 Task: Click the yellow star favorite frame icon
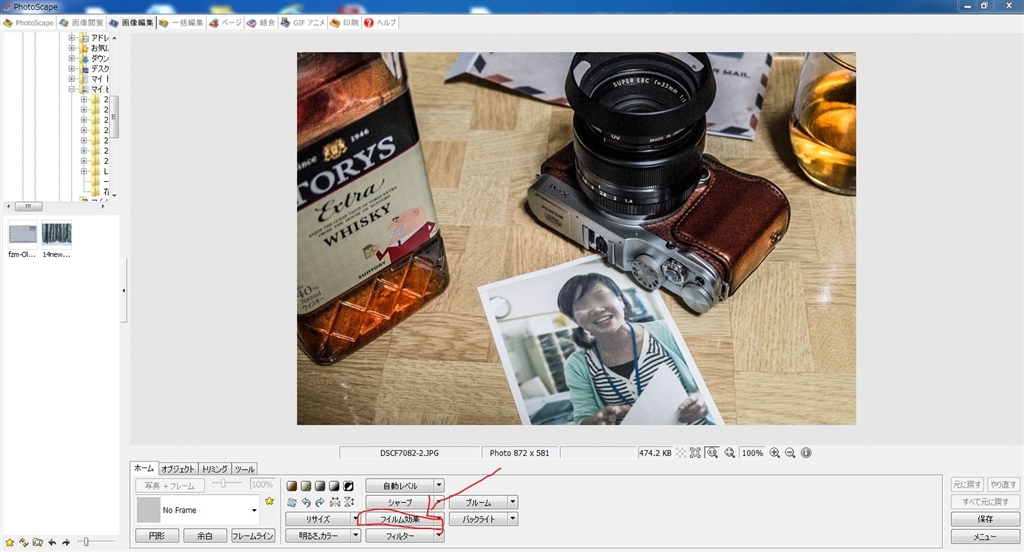point(269,501)
